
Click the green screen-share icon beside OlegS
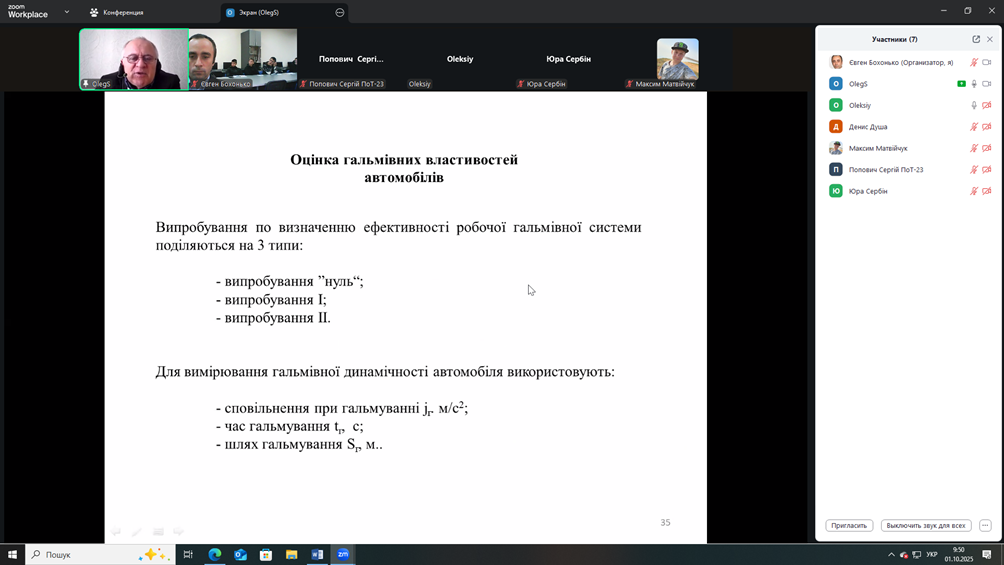(x=961, y=84)
